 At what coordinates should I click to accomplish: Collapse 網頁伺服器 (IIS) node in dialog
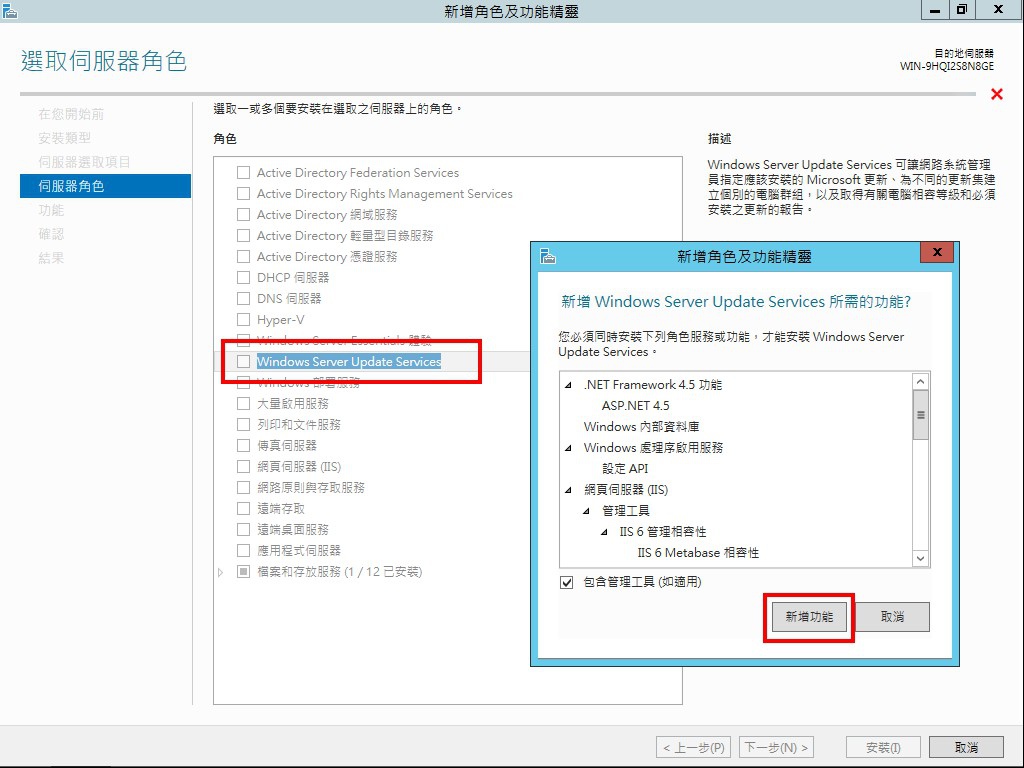tap(568, 490)
